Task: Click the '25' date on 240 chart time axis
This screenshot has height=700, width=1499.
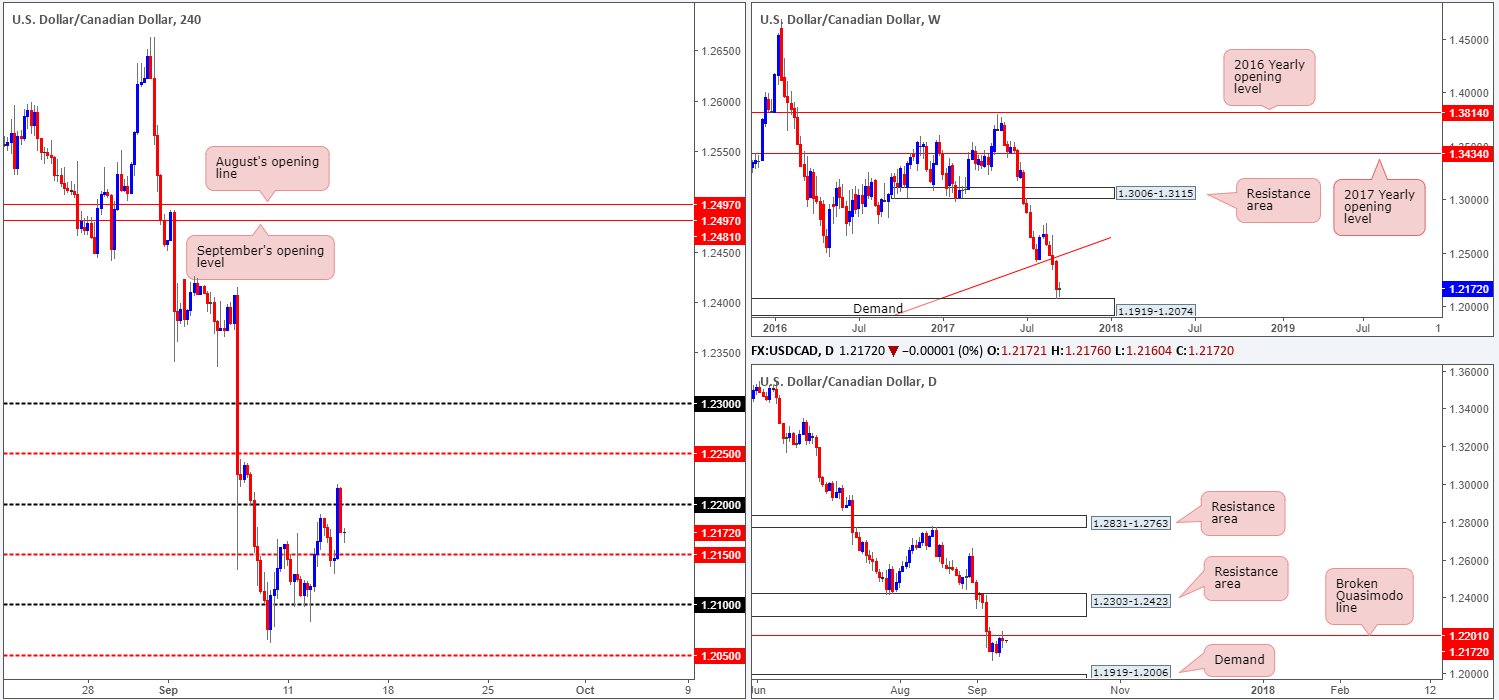Action: tap(487, 690)
